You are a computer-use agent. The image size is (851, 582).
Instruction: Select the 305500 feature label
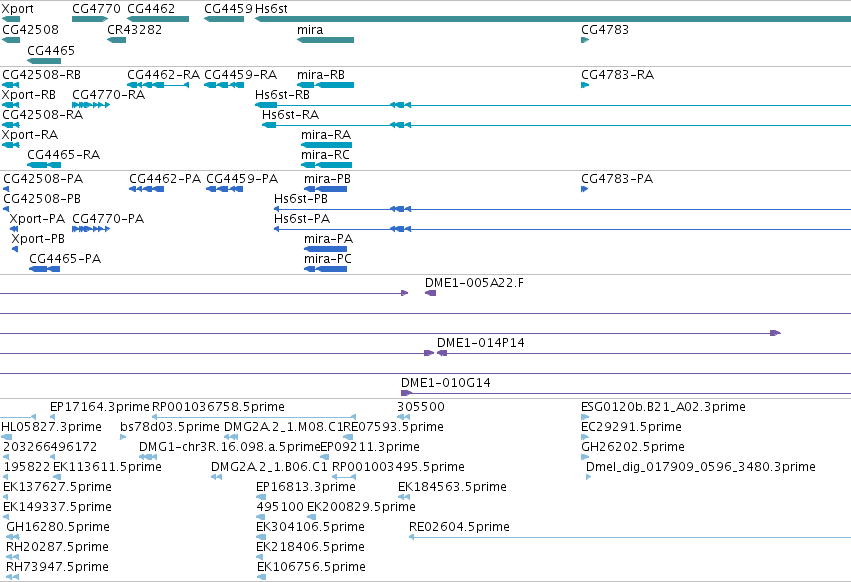coord(421,407)
